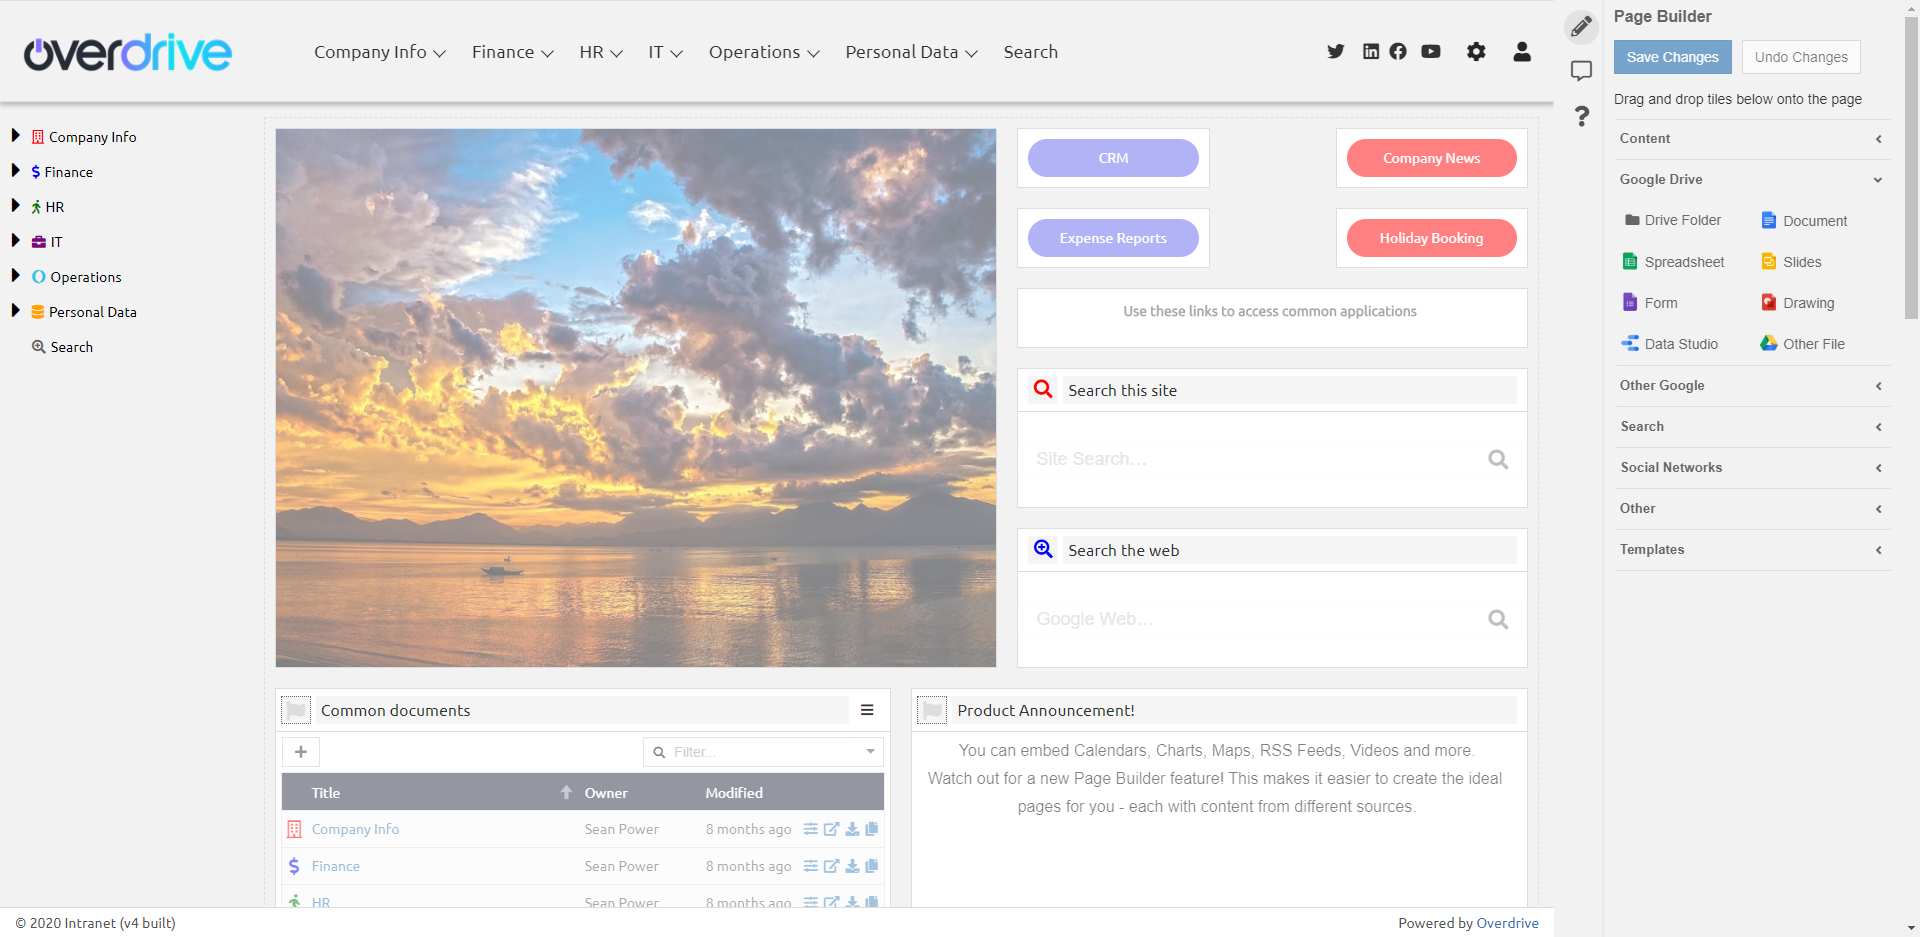Open the Common documents hamburger menu

click(867, 710)
